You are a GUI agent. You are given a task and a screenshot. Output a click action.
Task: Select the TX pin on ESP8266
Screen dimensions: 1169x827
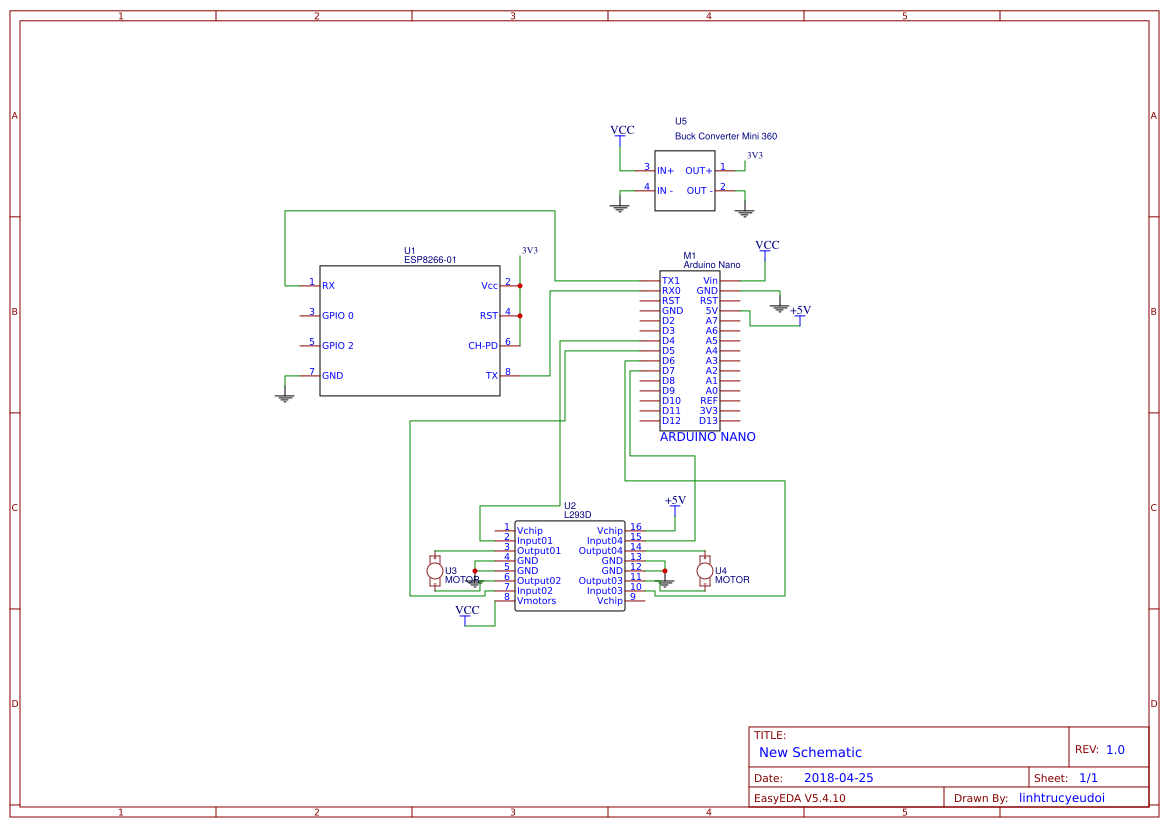click(492, 376)
